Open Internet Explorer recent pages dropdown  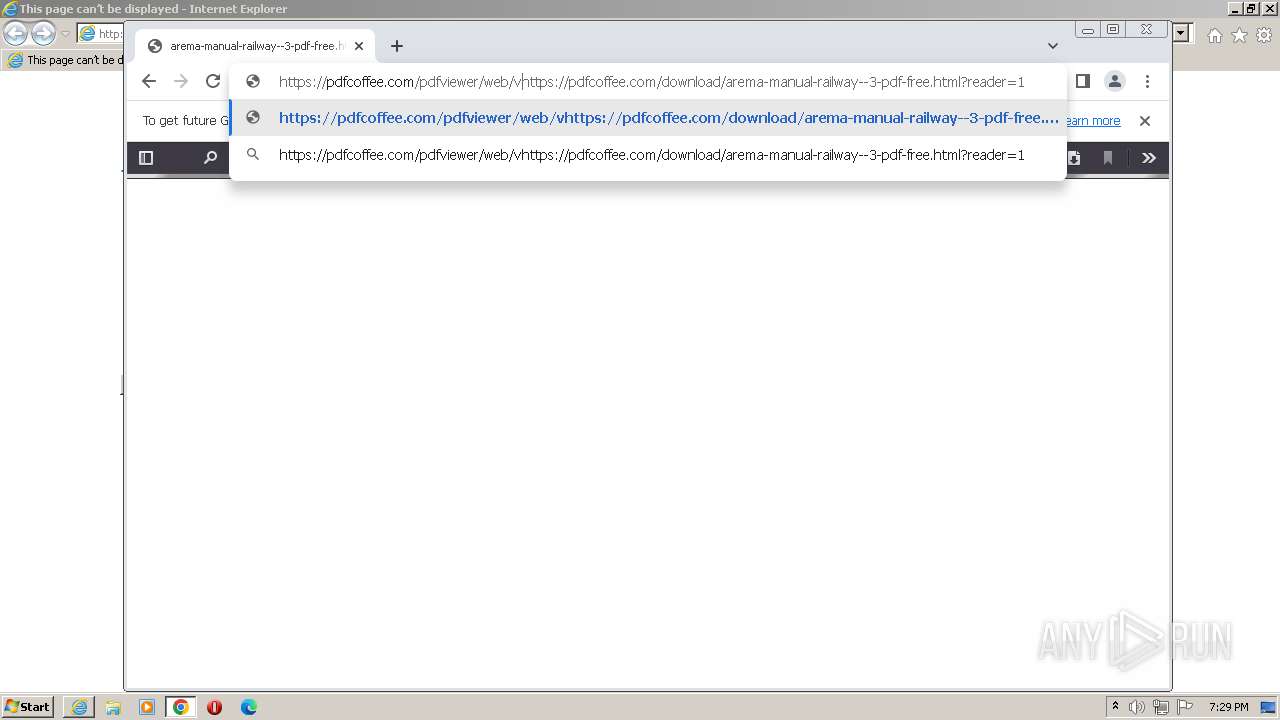tap(66, 34)
